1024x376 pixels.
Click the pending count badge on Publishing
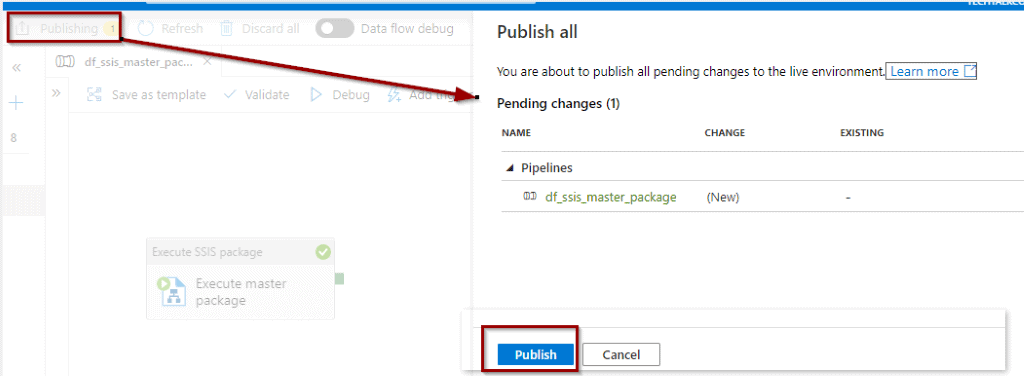tap(112, 29)
